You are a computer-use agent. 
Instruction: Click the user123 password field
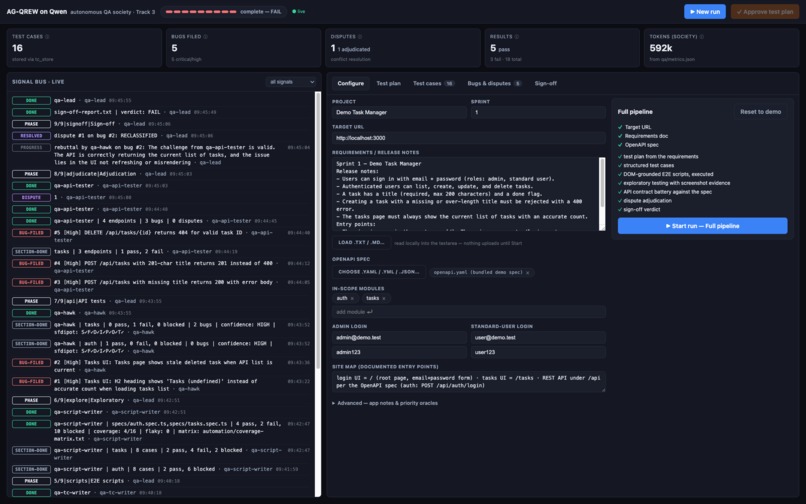click(x=538, y=352)
